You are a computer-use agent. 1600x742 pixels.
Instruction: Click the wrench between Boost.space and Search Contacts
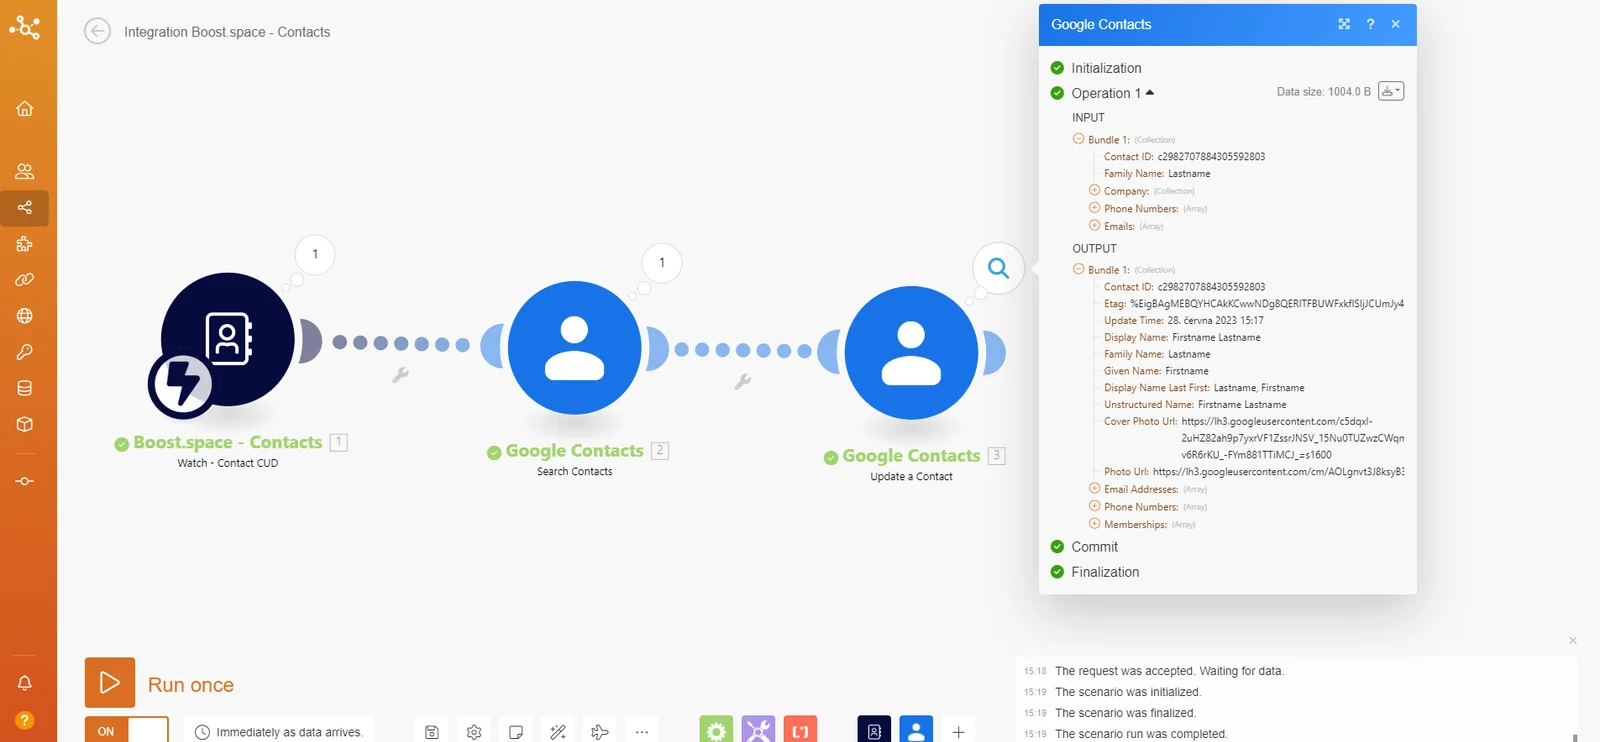point(400,375)
